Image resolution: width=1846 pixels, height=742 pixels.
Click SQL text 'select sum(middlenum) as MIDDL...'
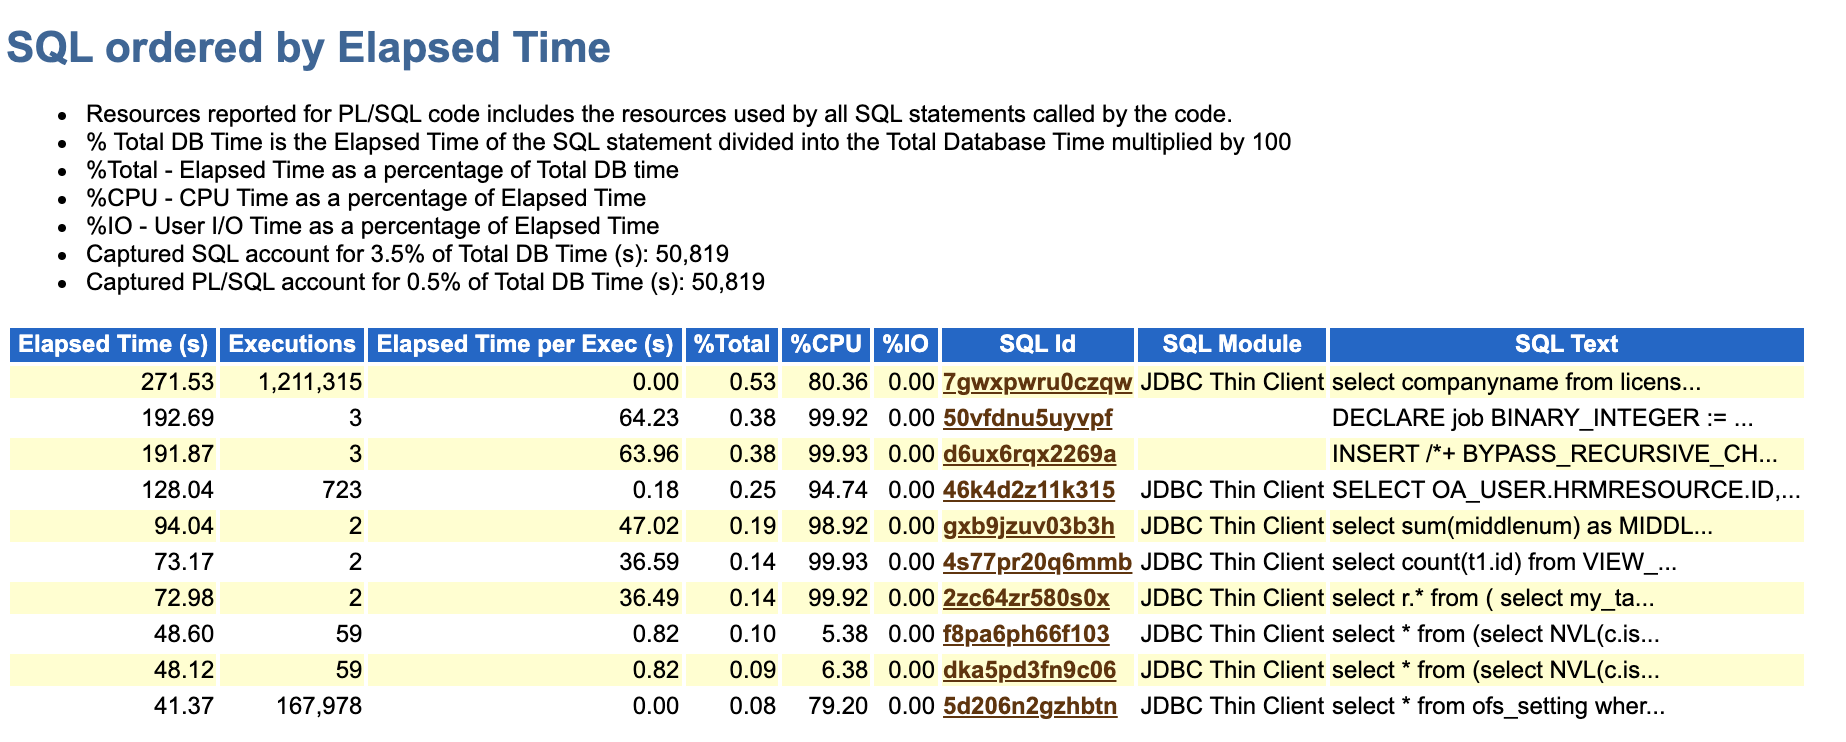pyautogui.click(x=1522, y=526)
